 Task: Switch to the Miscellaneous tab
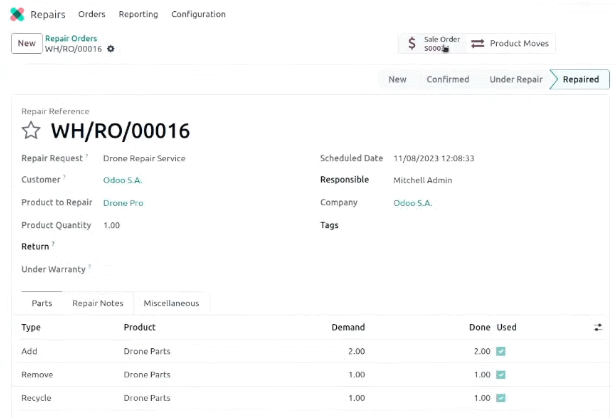coord(171,303)
